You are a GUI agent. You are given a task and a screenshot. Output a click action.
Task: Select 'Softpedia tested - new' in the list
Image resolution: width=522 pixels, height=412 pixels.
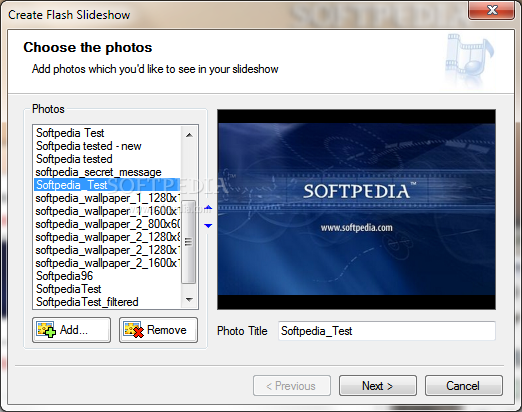click(107, 146)
